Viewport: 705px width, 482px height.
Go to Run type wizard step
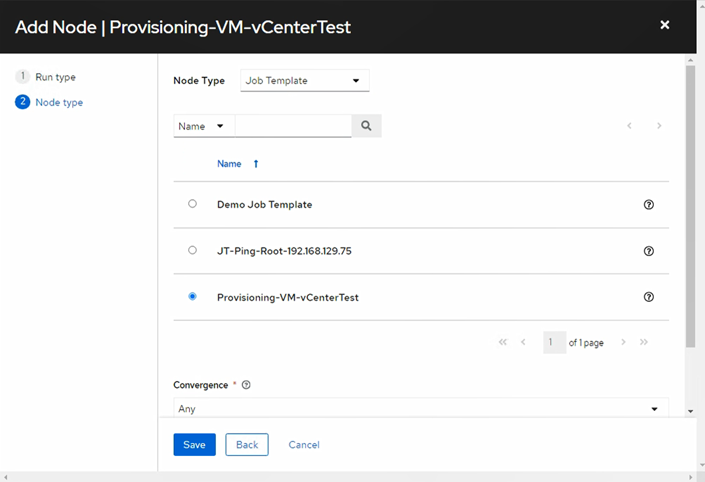pos(54,77)
